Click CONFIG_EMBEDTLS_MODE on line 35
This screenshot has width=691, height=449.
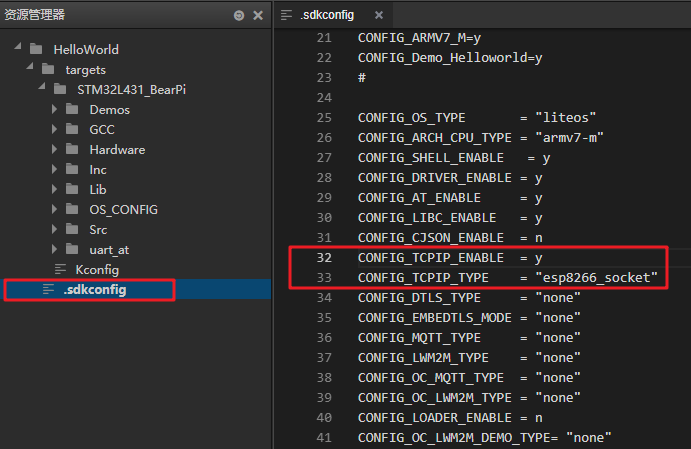click(435, 318)
